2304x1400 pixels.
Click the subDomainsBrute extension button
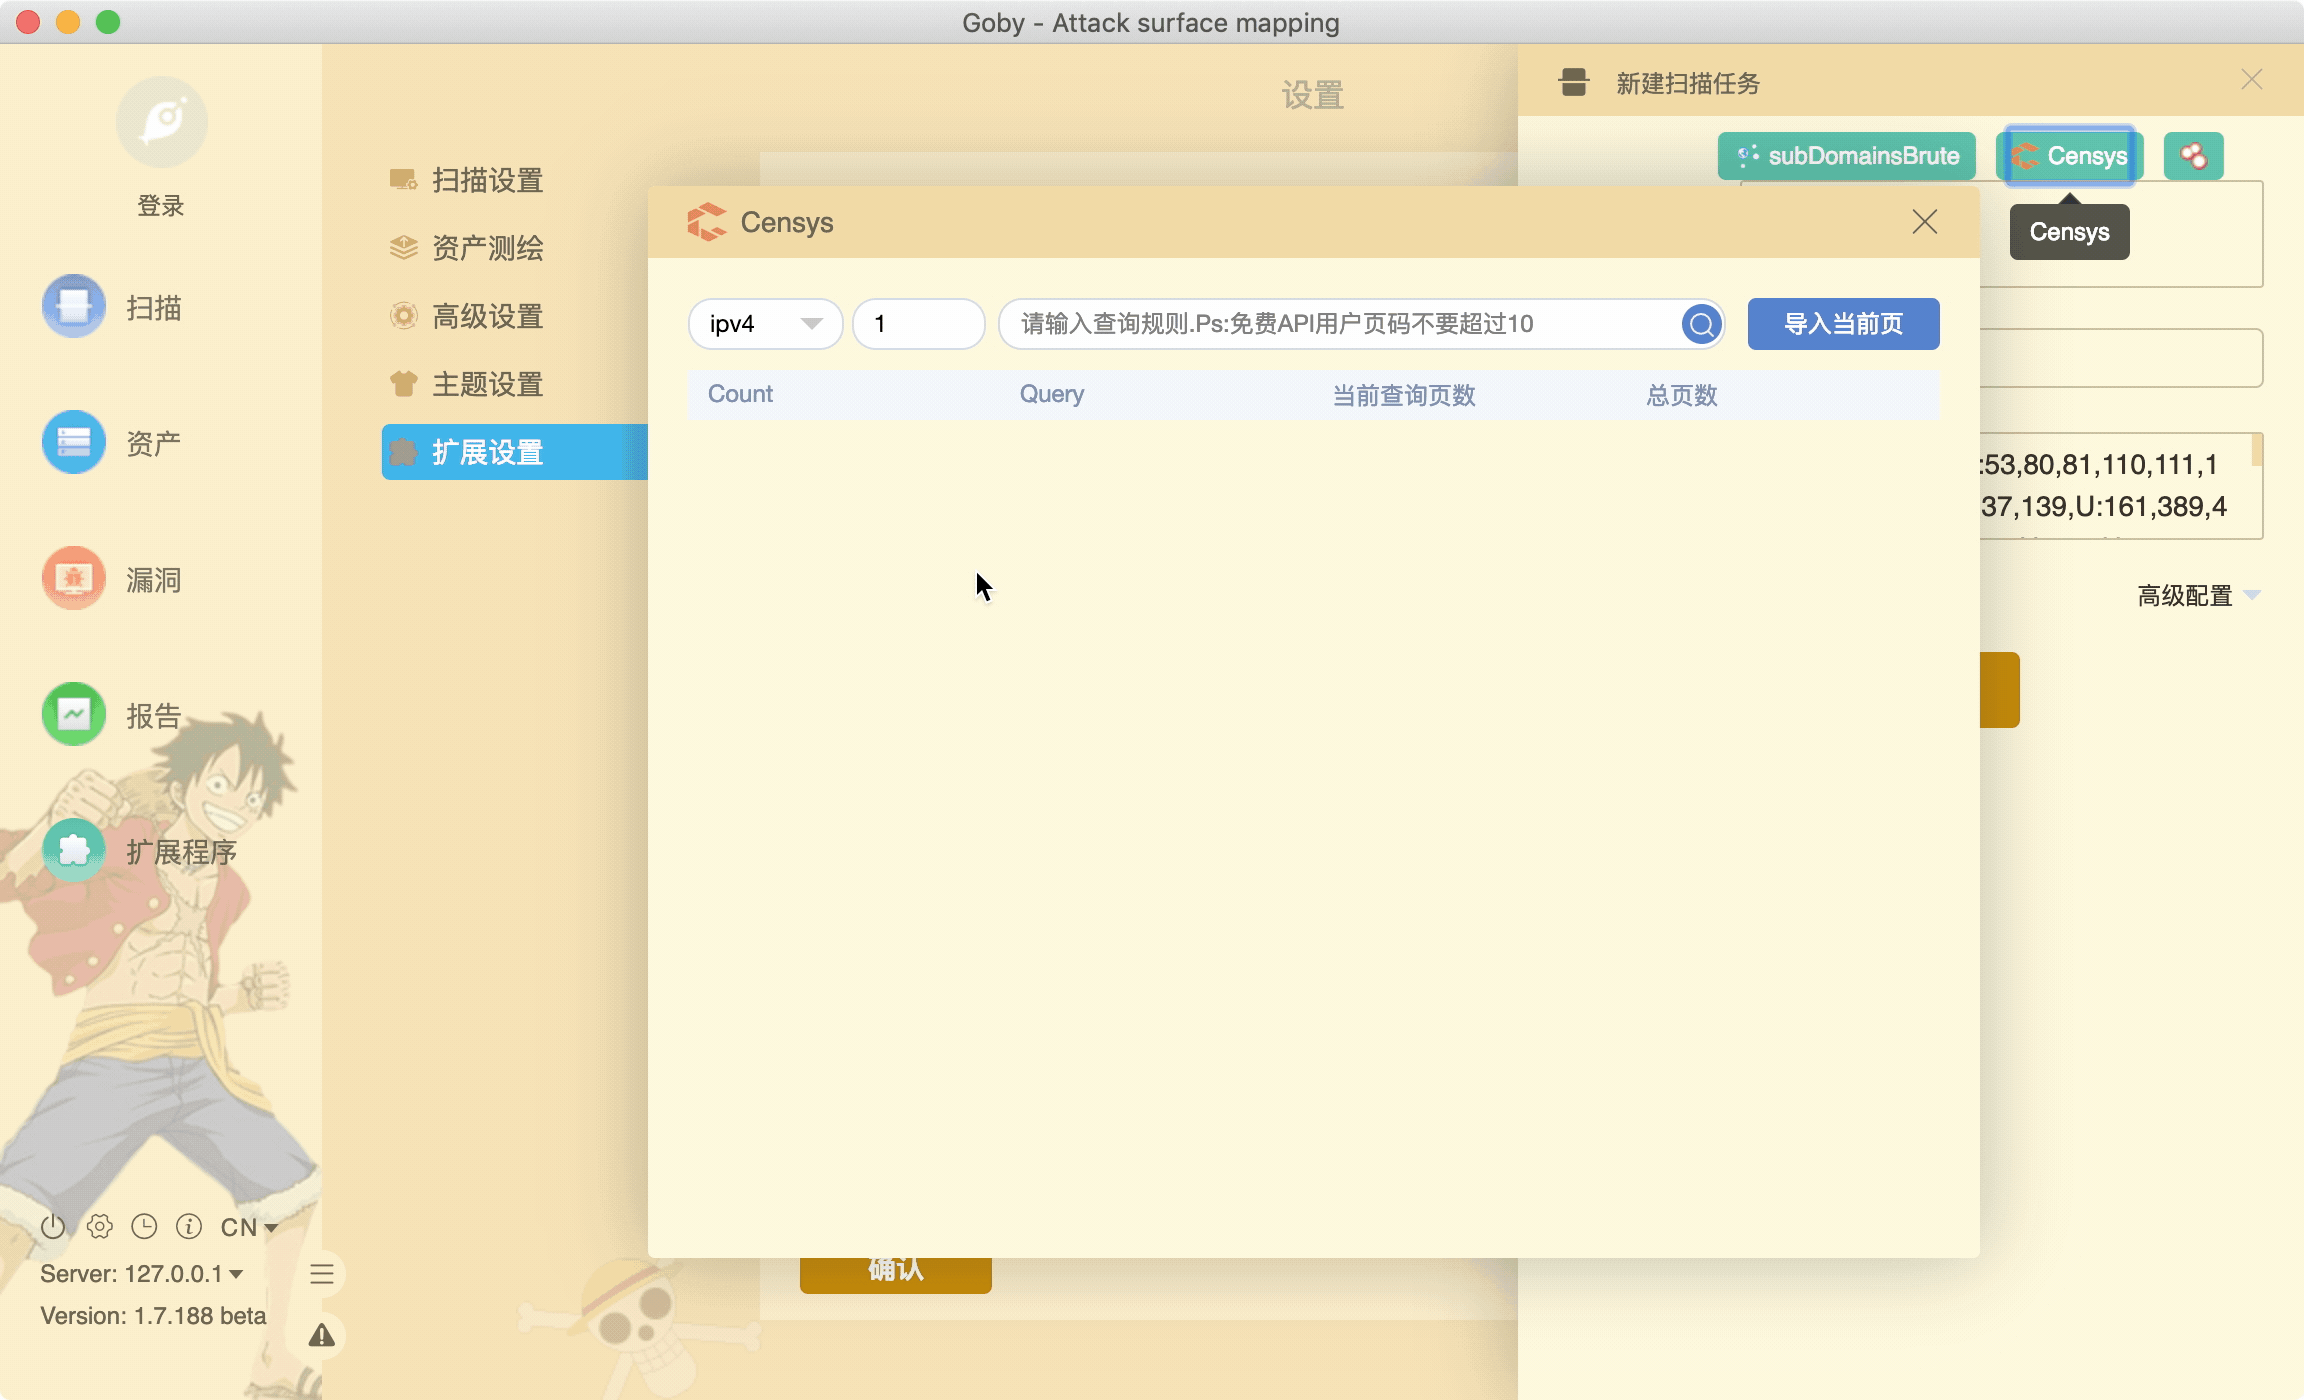pos(1846,156)
